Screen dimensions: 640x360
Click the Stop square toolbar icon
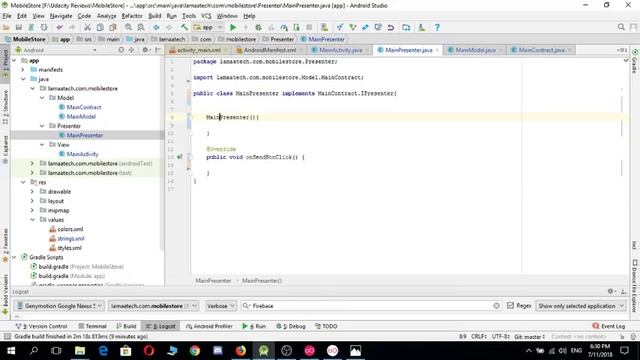pyautogui.click(x=309, y=27)
